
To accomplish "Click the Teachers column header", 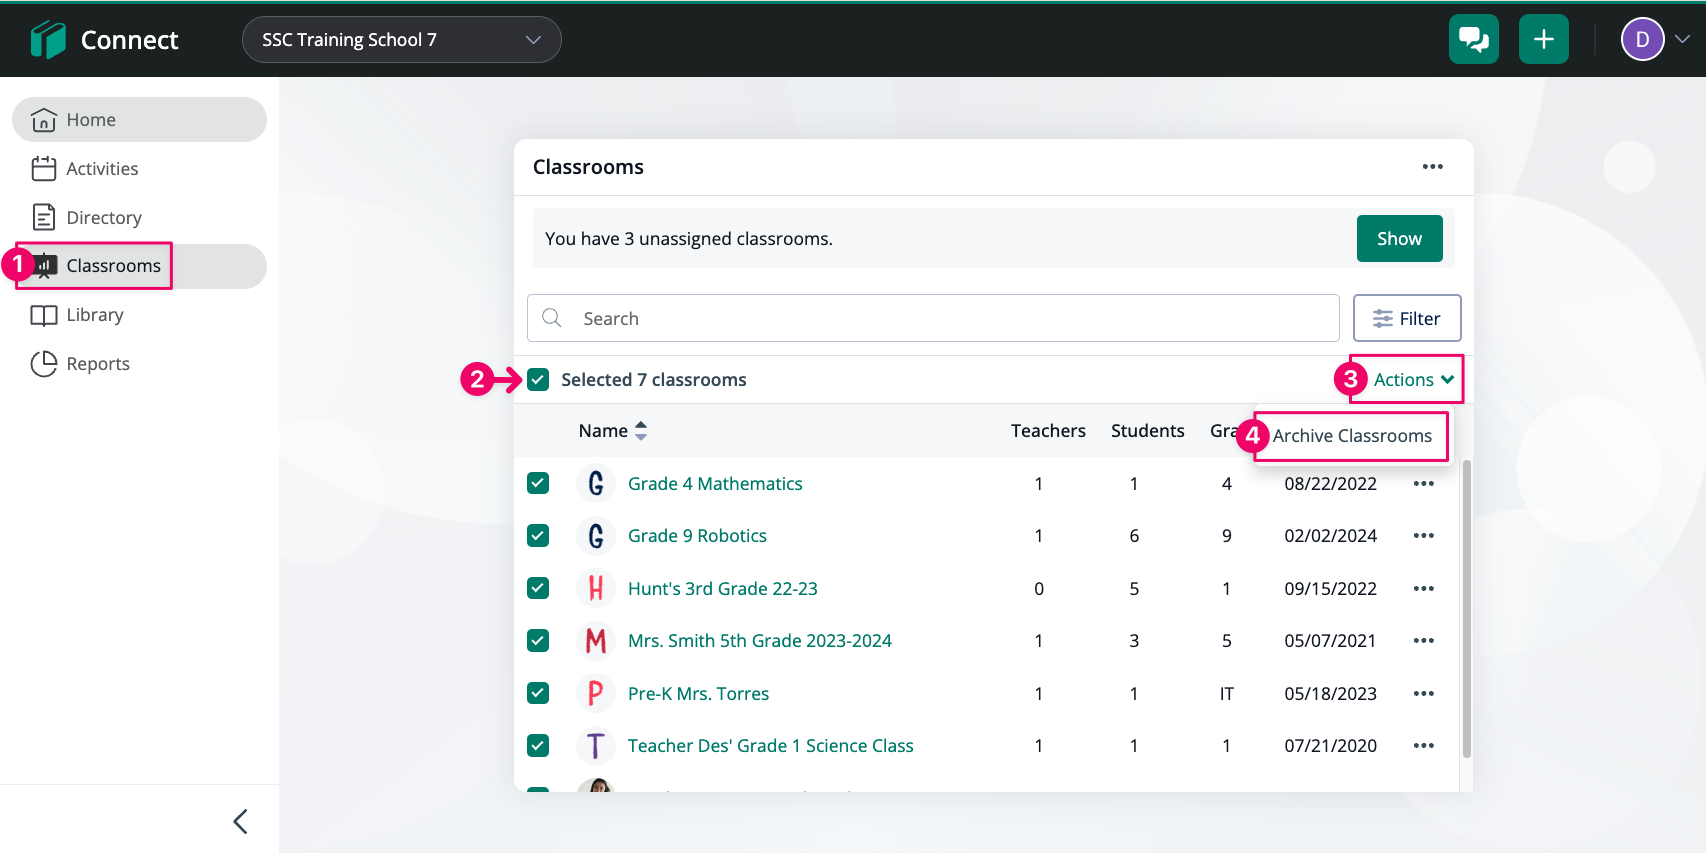I will click(x=1048, y=431).
